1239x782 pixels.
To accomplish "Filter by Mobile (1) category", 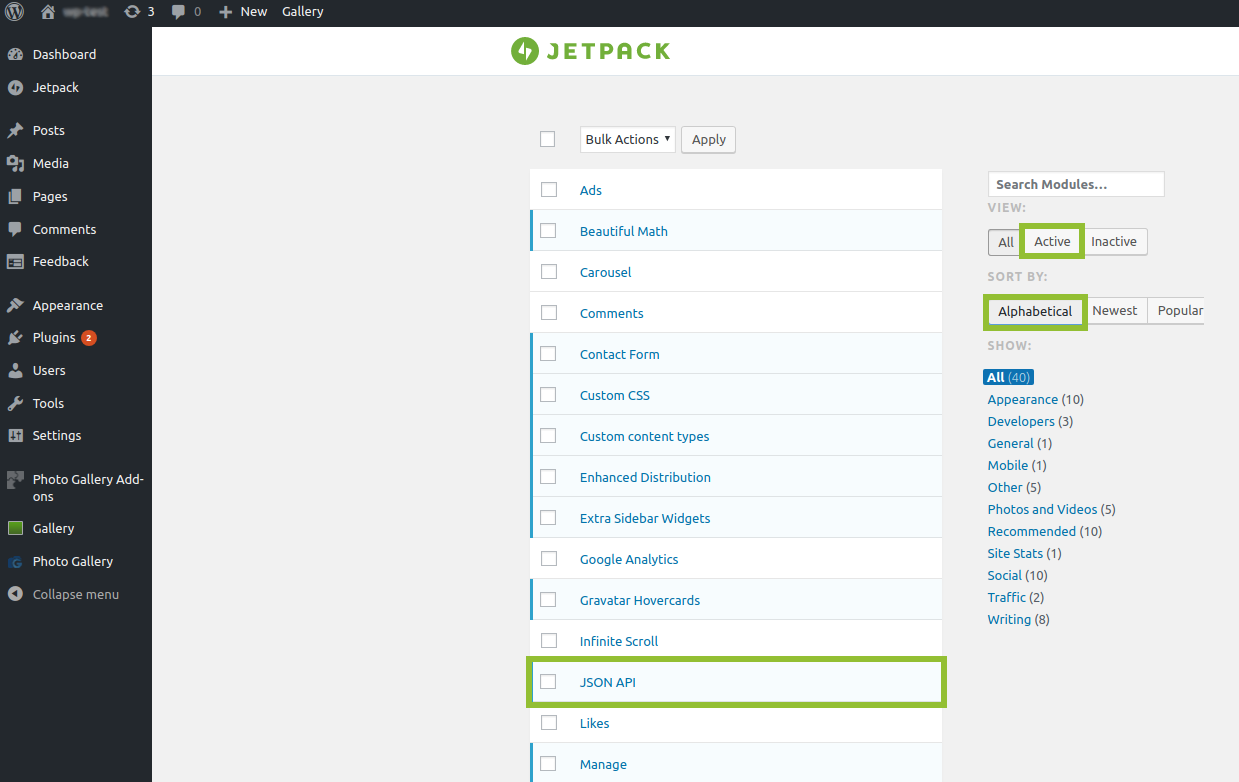I will (1017, 465).
